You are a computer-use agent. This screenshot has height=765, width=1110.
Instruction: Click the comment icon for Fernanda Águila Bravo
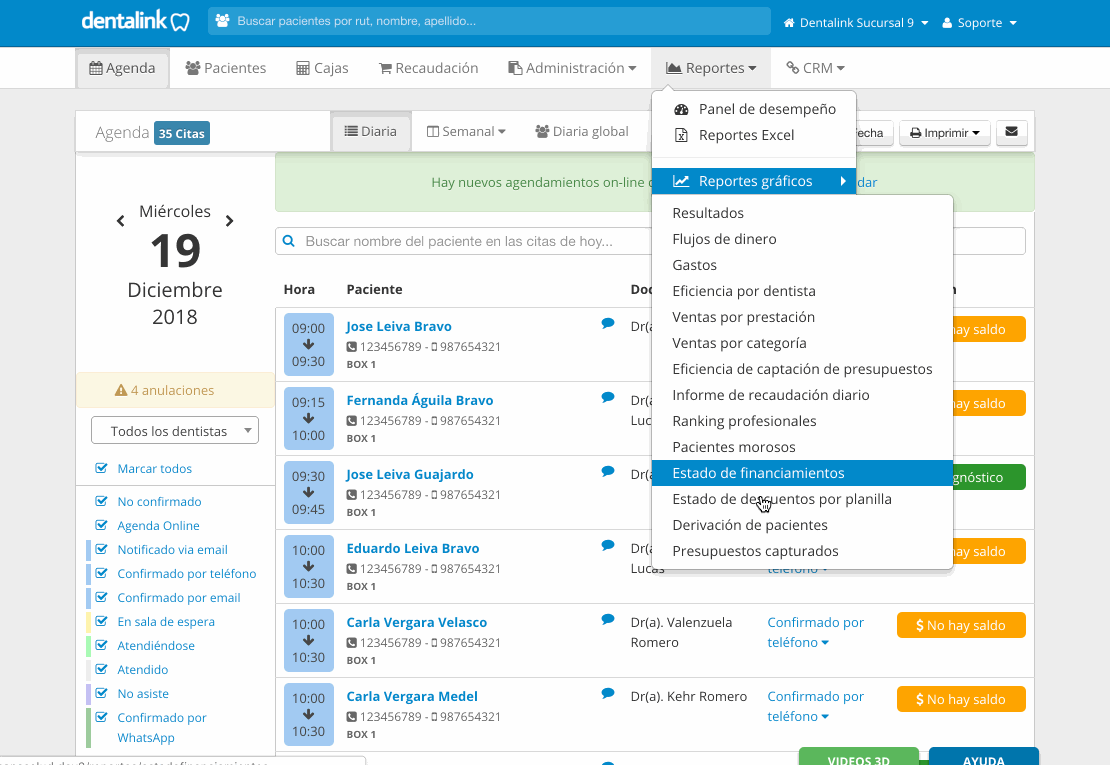(x=607, y=397)
